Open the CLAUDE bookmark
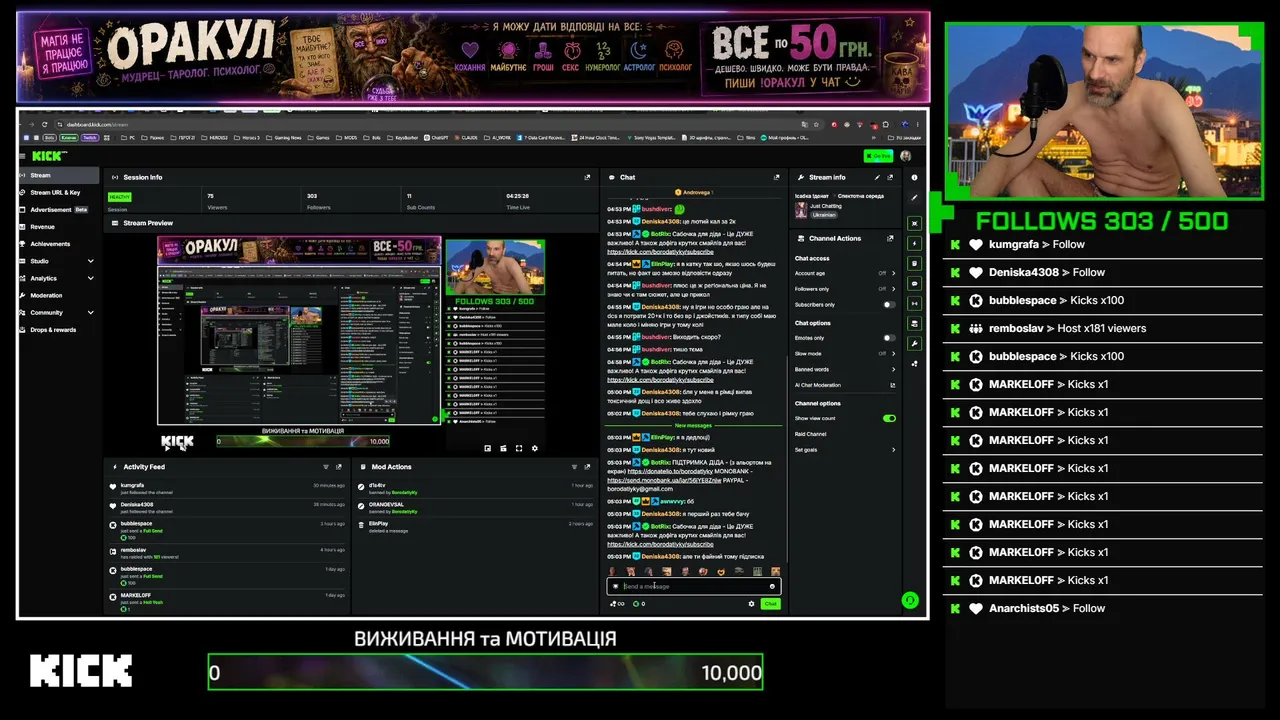 click(x=468, y=138)
